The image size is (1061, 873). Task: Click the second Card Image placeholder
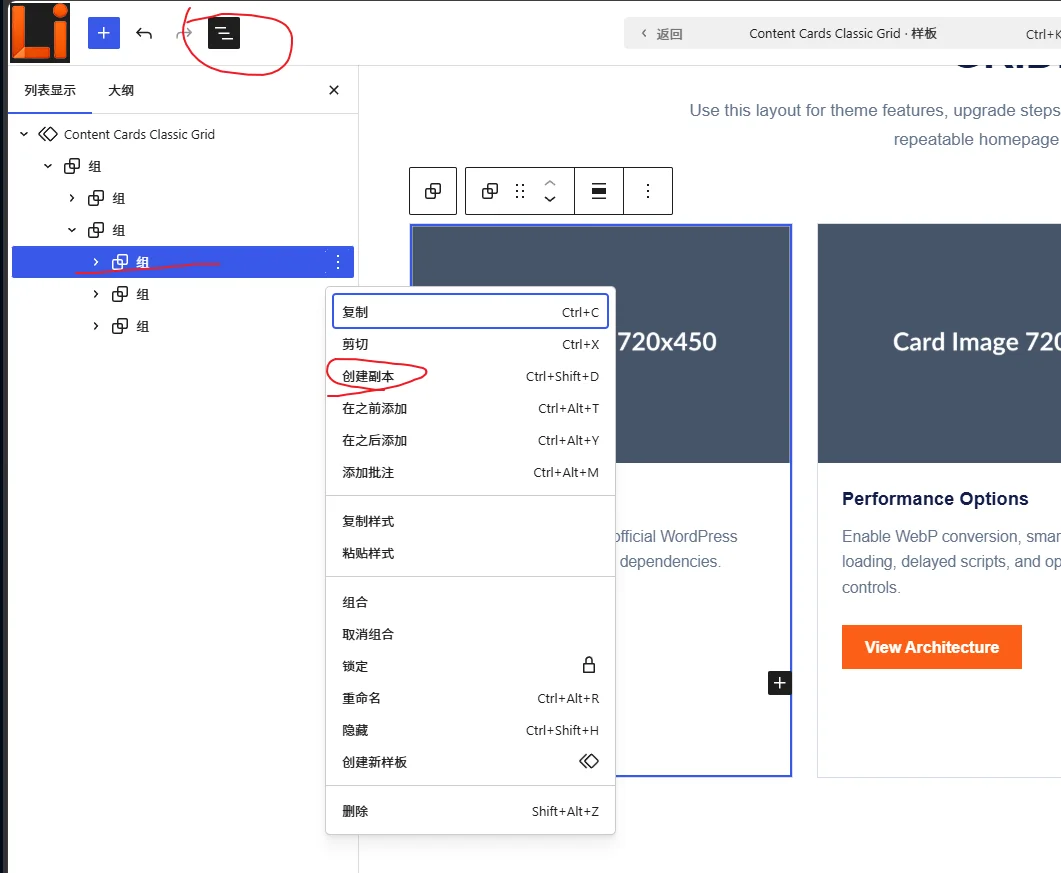coord(939,343)
